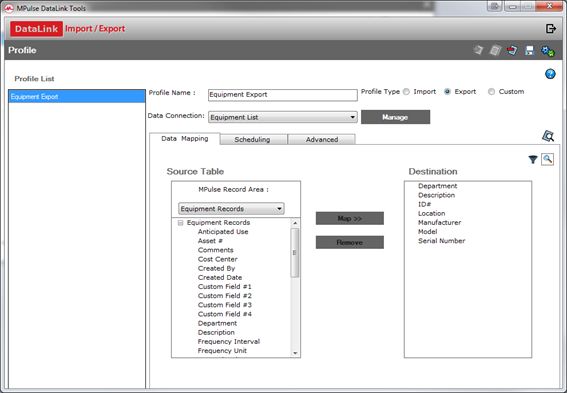Select Asset # in source tree
Screen dimensions: 567x393
pyautogui.click(x=210, y=241)
